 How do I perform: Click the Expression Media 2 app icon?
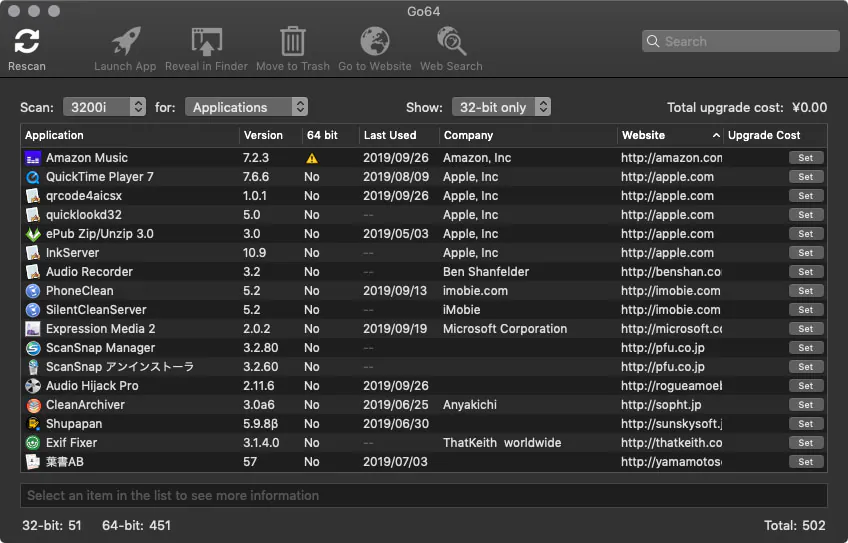point(33,329)
